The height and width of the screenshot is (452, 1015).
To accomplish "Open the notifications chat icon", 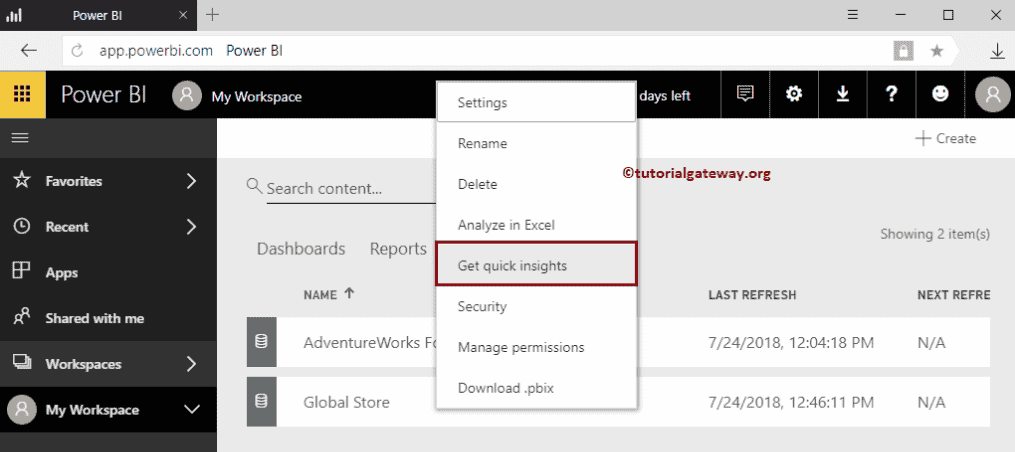I will click(745, 95).
